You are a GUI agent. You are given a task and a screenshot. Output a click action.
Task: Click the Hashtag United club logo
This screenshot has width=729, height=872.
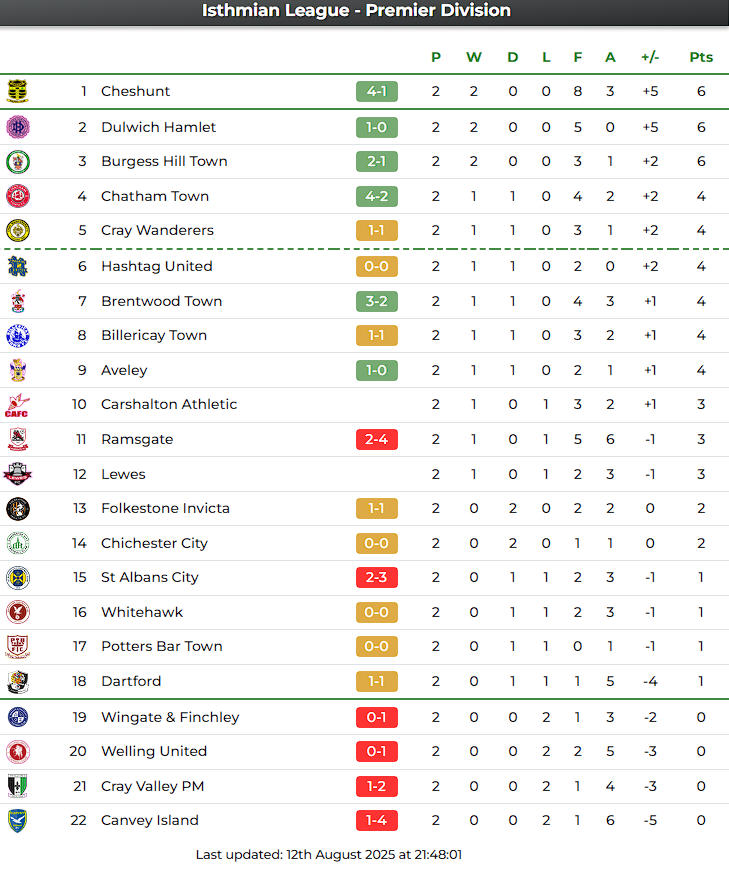(18, 266)
